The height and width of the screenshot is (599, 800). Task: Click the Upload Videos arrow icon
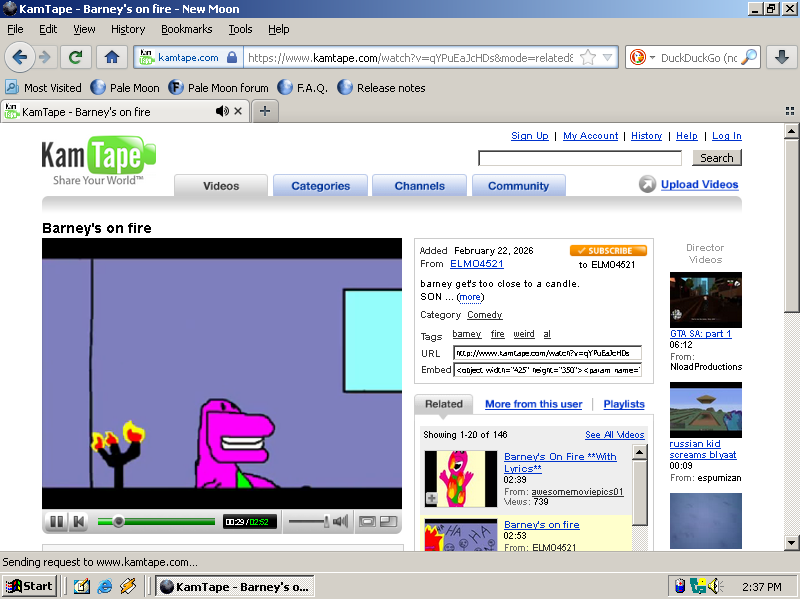[x=647, y=184]
